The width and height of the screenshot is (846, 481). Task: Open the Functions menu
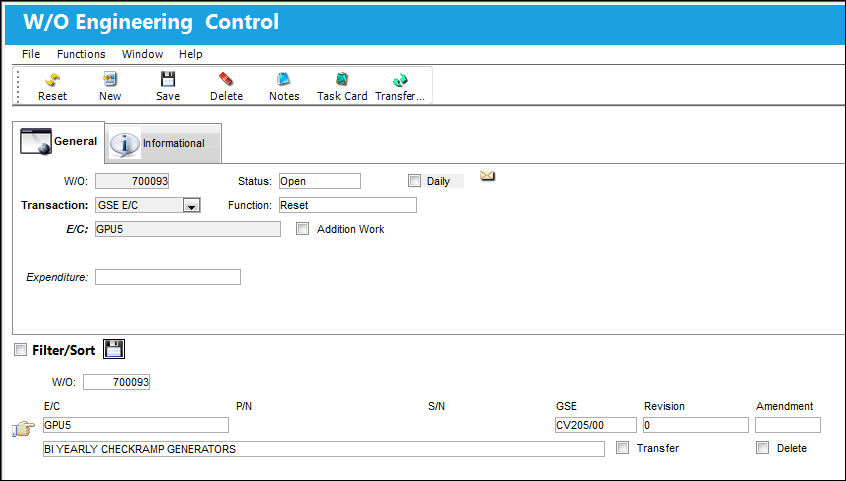point(81,54)
